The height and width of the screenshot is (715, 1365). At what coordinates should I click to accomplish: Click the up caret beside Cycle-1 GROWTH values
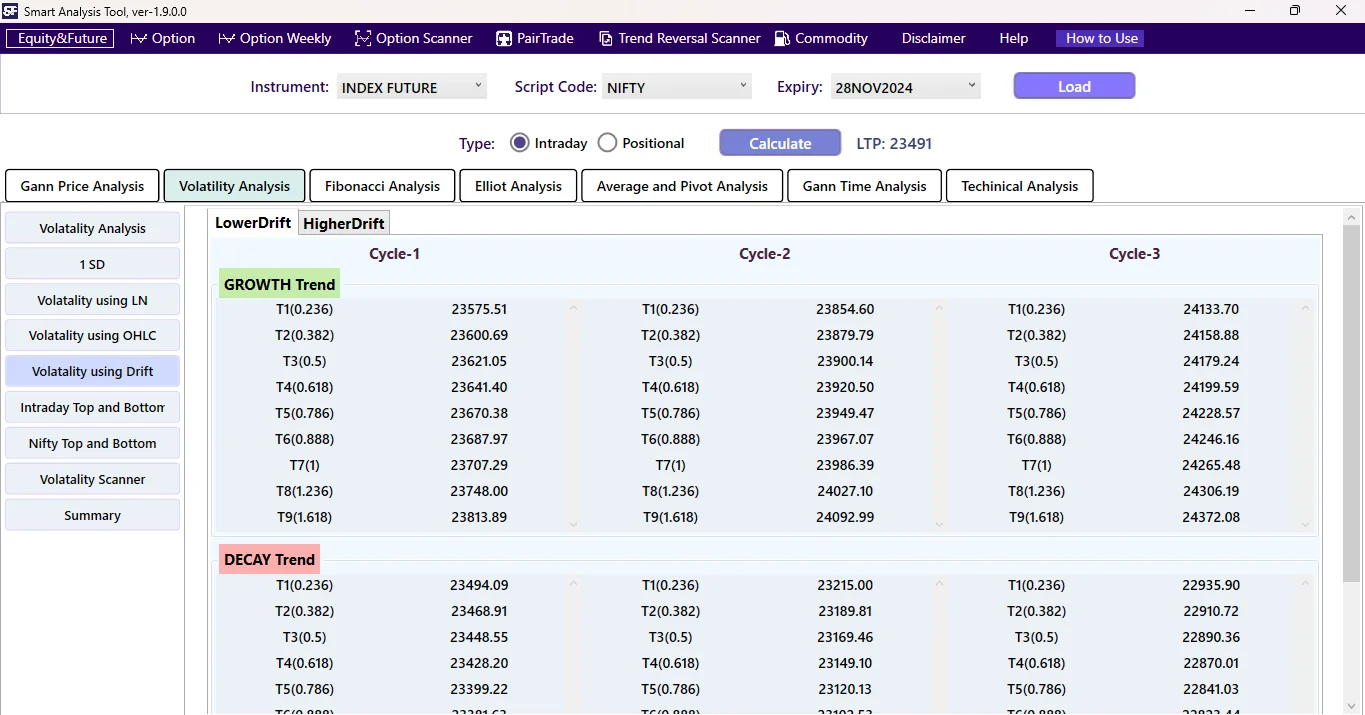coord(572,310)
